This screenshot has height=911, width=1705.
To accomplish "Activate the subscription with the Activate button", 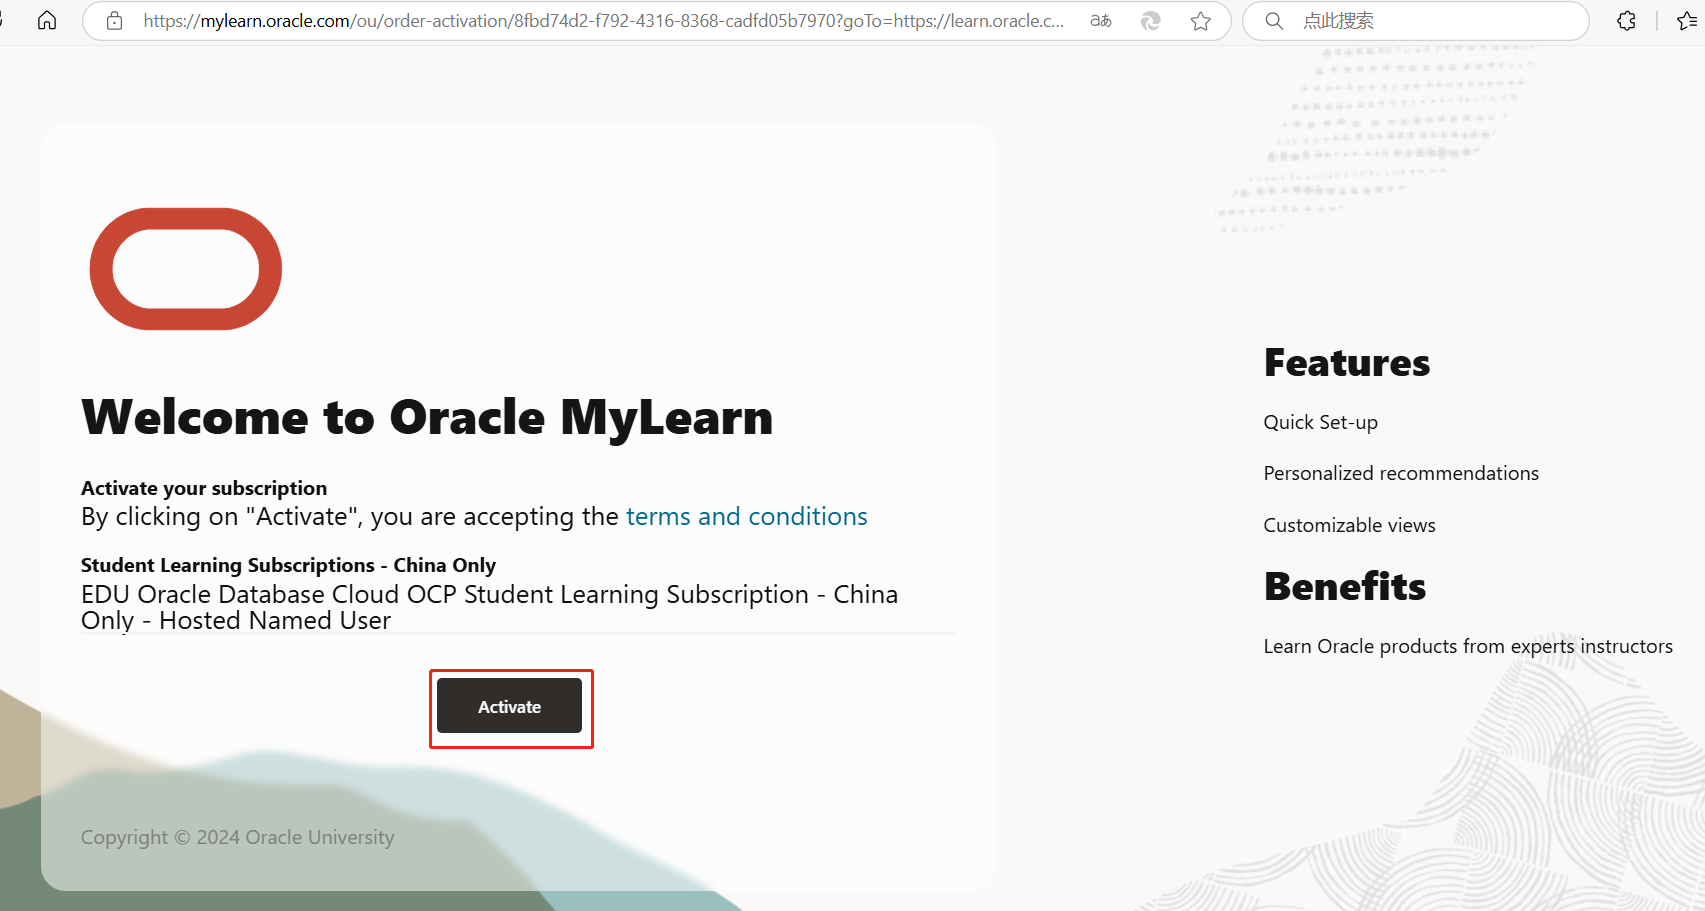I will point(509,706).
